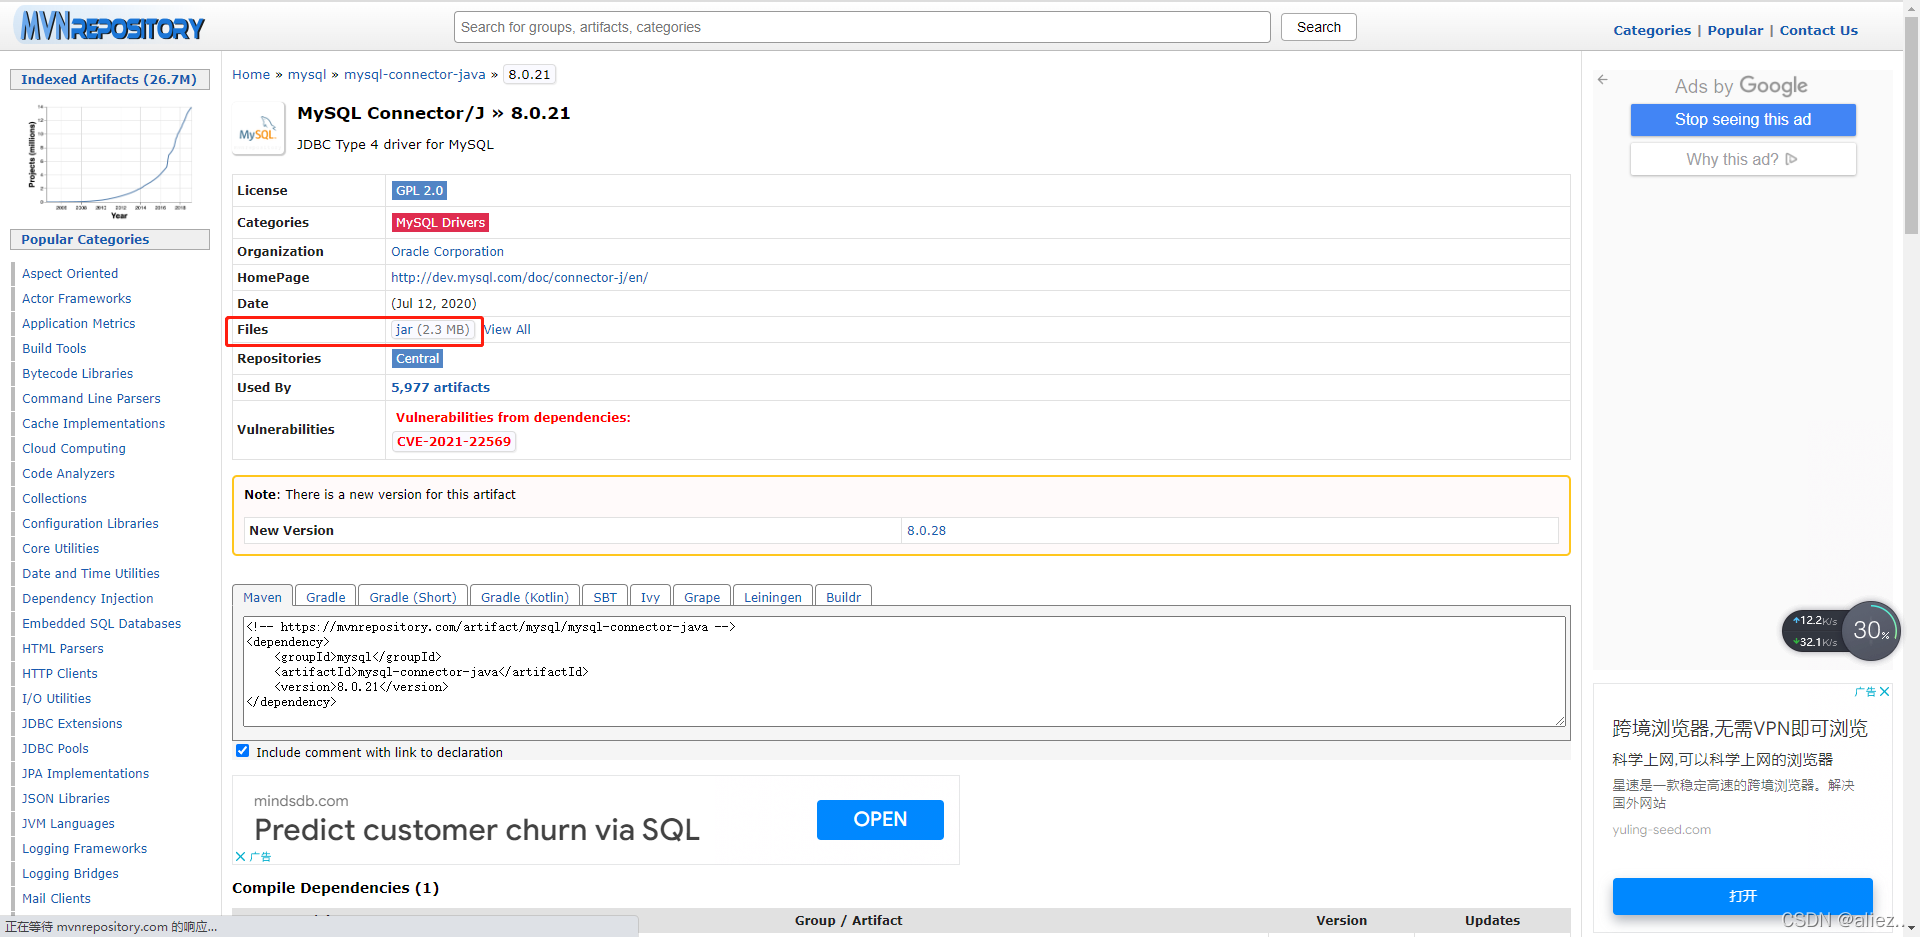Screen dimensions: 1920x937
Task: Open CVE-2021-22569 vulnerability link
Action: click(x=454, y=441)
